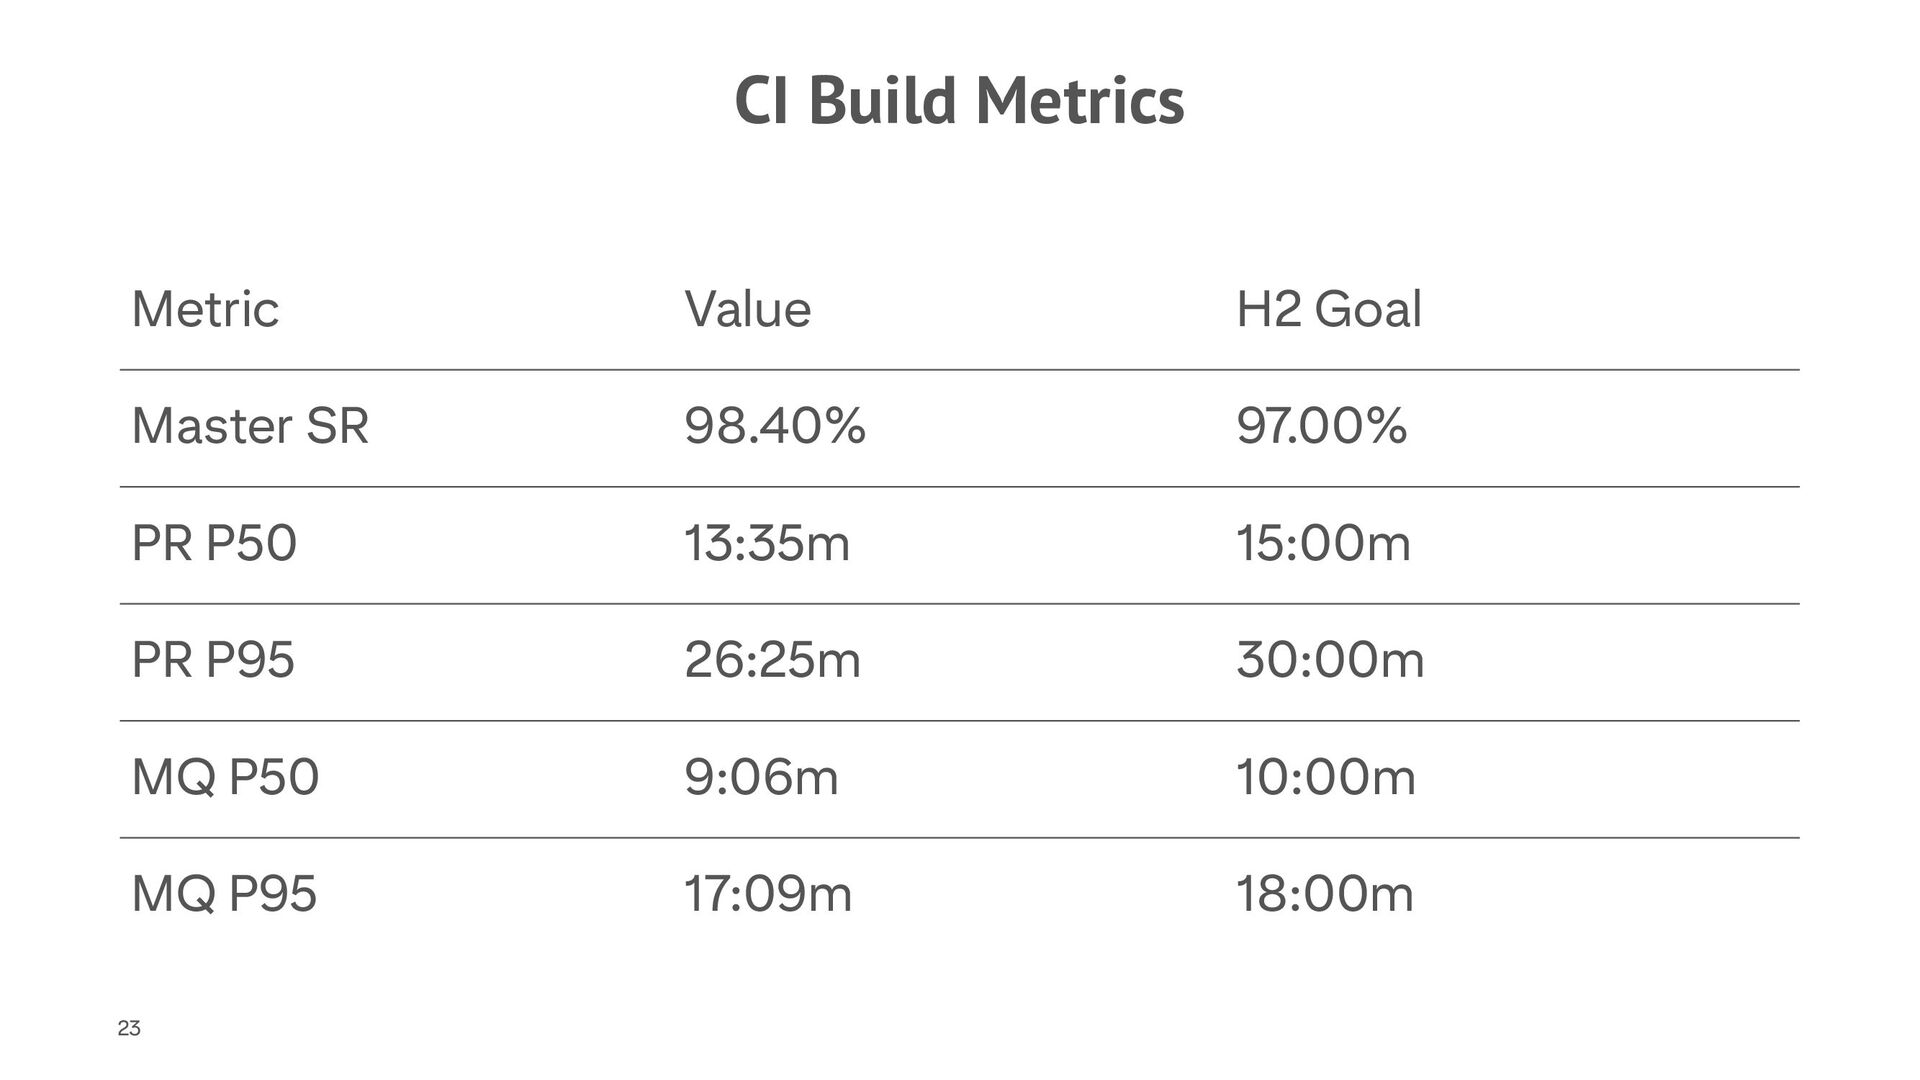Click the Master SR row label

(x=250, y=426)
